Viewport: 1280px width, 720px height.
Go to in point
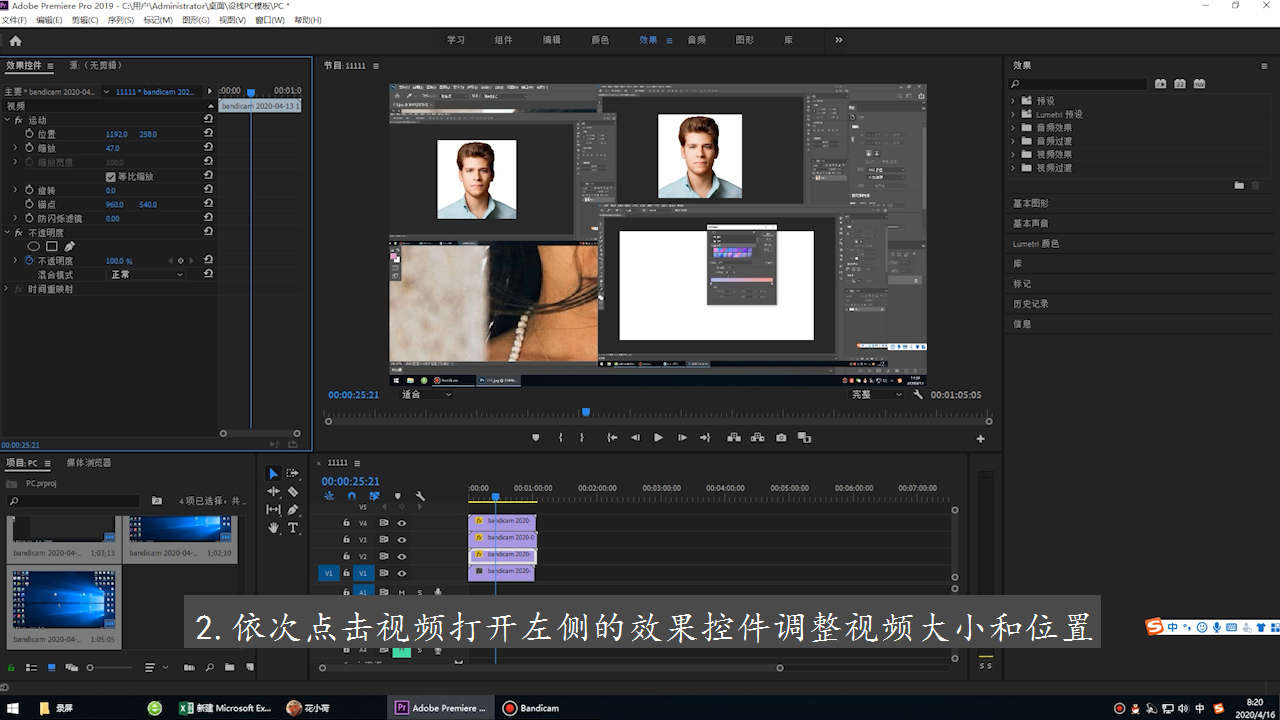tap(612, 437)
